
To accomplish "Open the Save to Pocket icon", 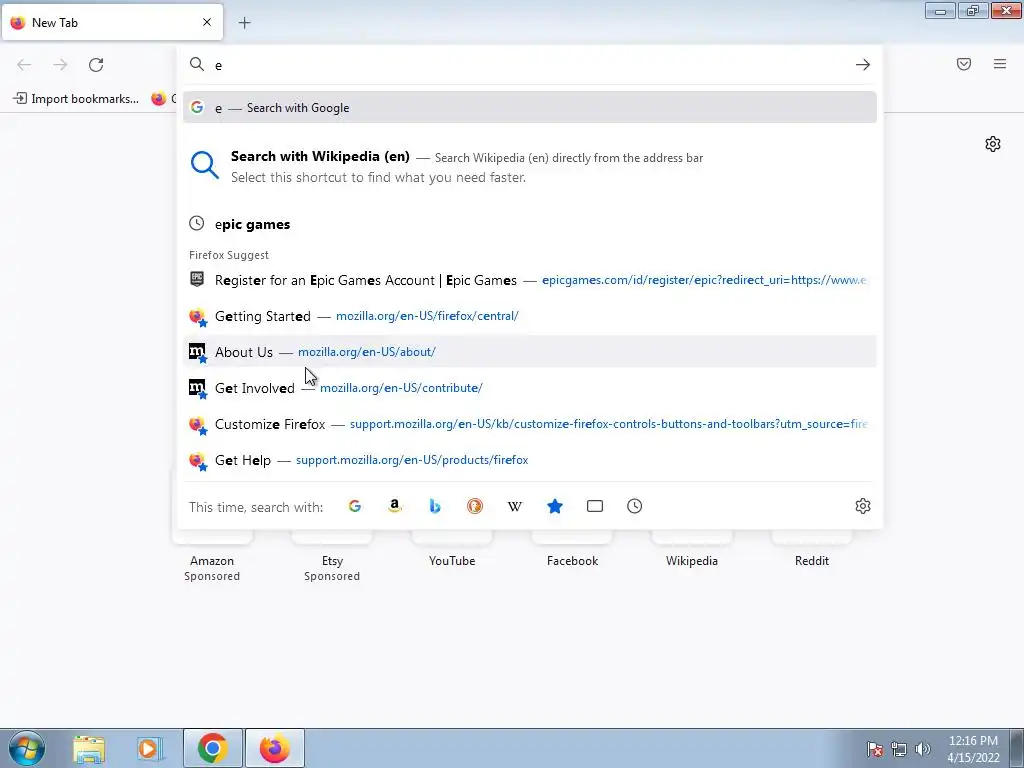I will (964, 64).
